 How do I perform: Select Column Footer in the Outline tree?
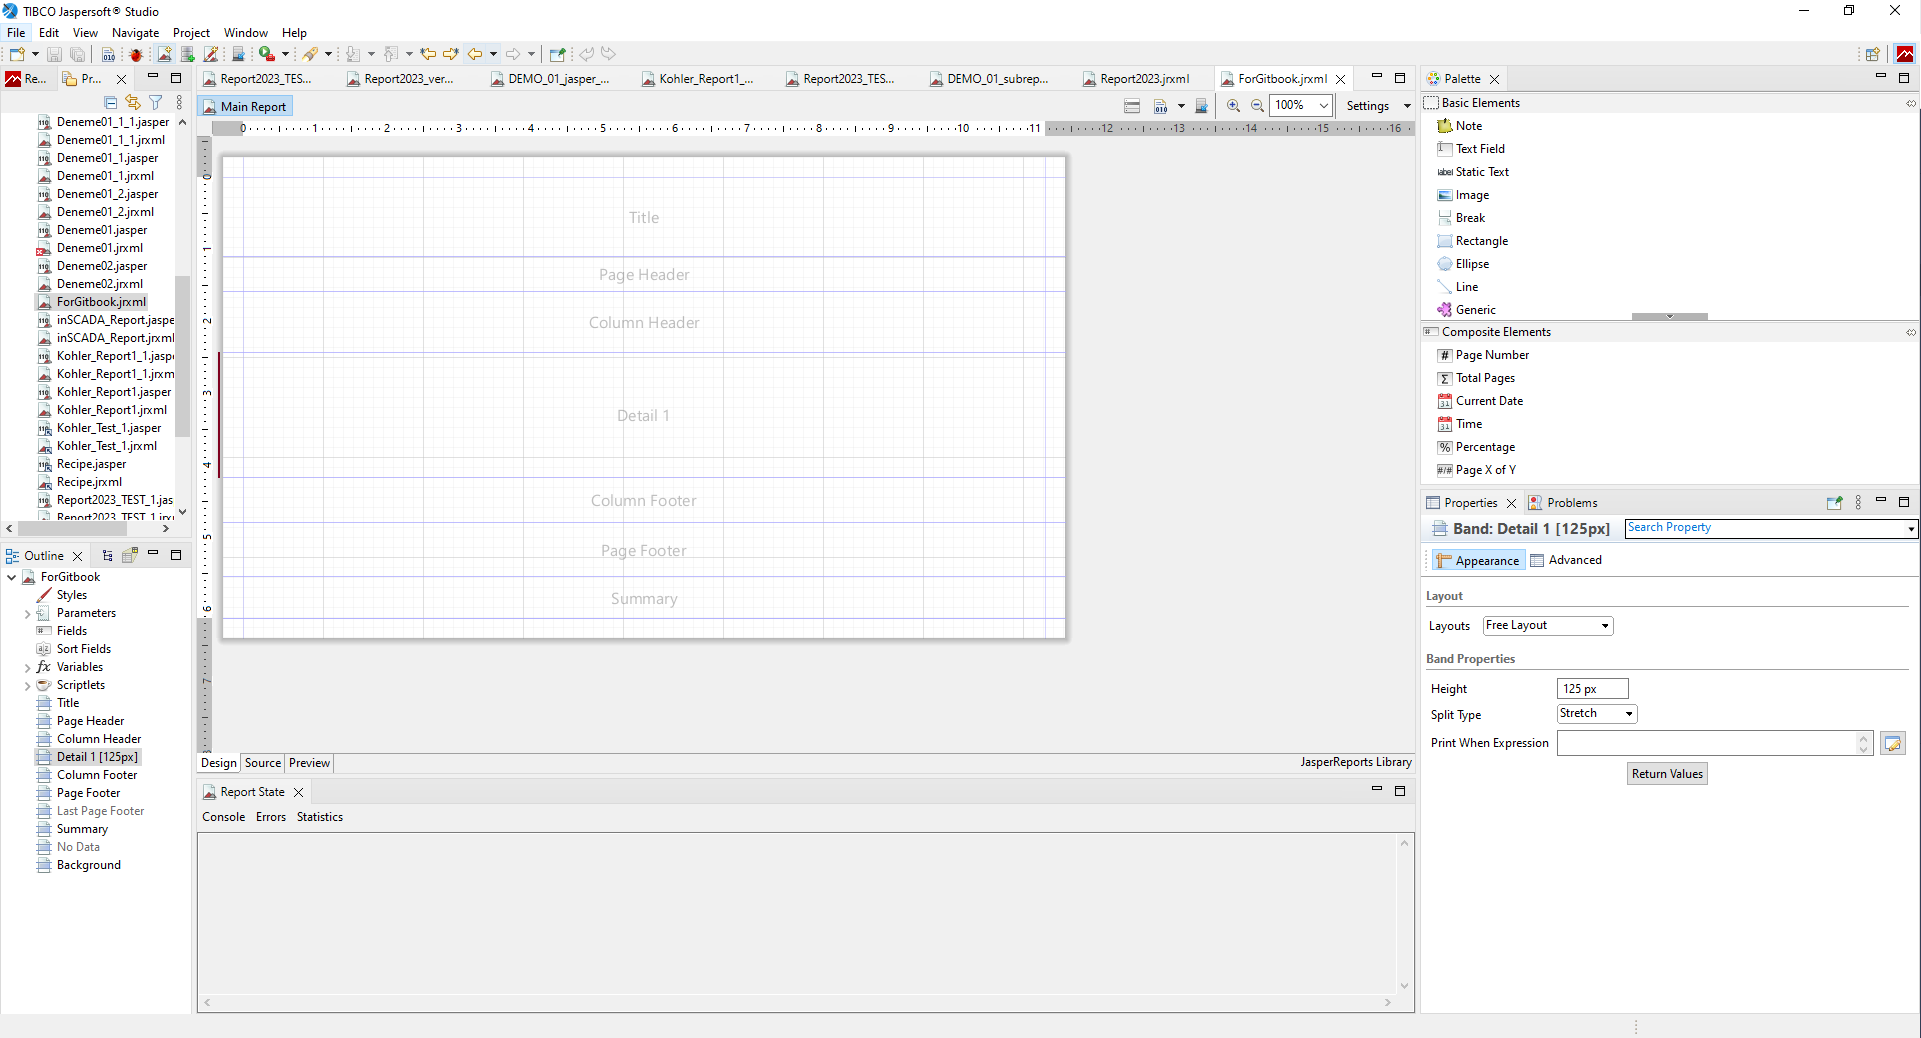(x=97, y=776)
